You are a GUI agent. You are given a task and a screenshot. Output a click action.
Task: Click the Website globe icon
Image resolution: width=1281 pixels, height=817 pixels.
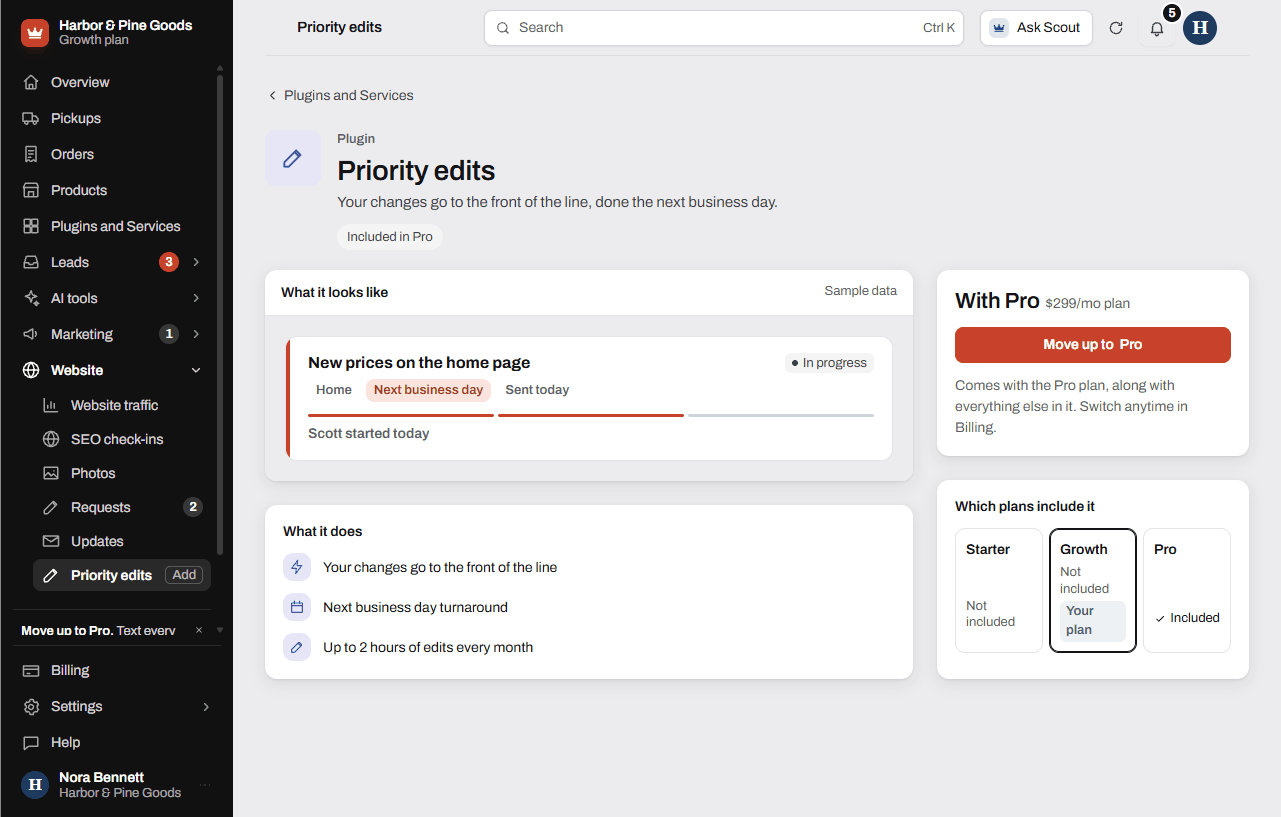[x=31, y=370]
